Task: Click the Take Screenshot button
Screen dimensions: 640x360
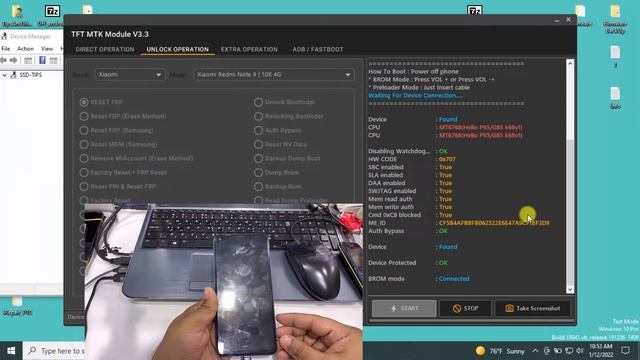Action: click(533, 309)
